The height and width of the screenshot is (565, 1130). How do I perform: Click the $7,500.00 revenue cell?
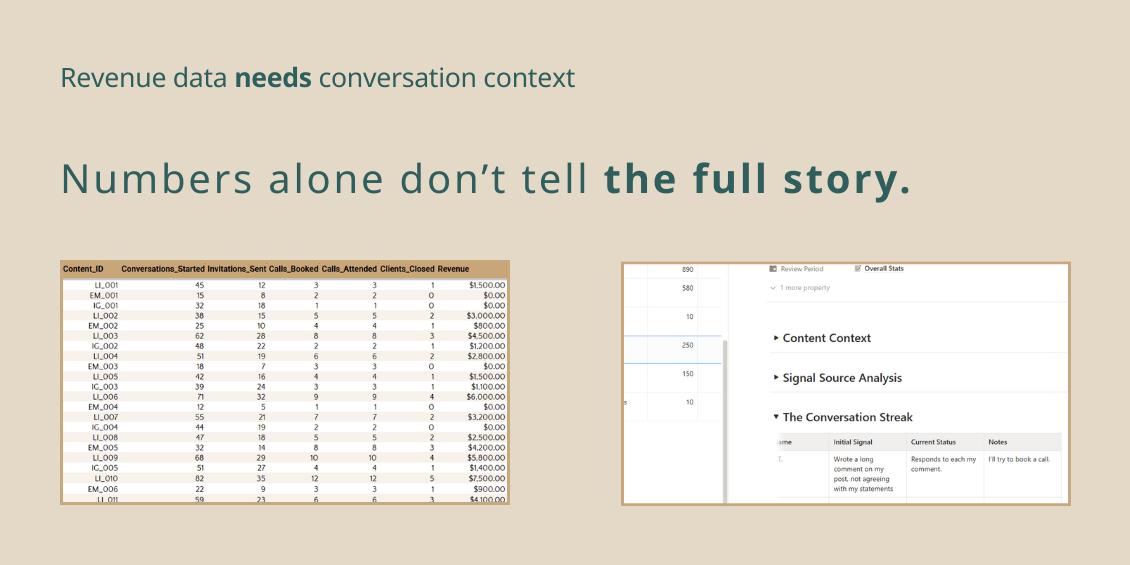(486, 478)
